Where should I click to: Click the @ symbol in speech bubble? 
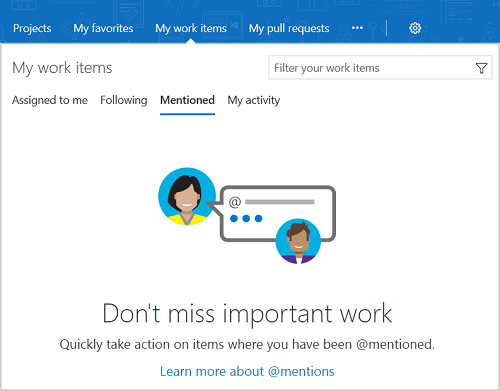235,202
